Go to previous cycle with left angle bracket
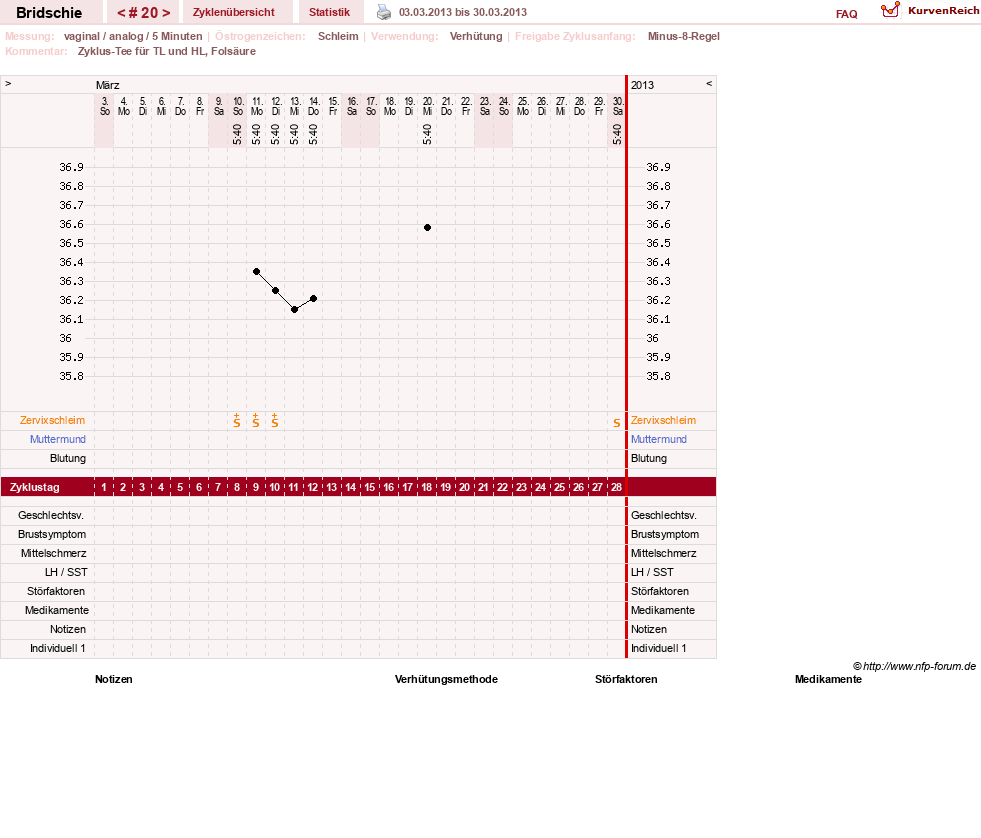 click(x=121, y=13)
